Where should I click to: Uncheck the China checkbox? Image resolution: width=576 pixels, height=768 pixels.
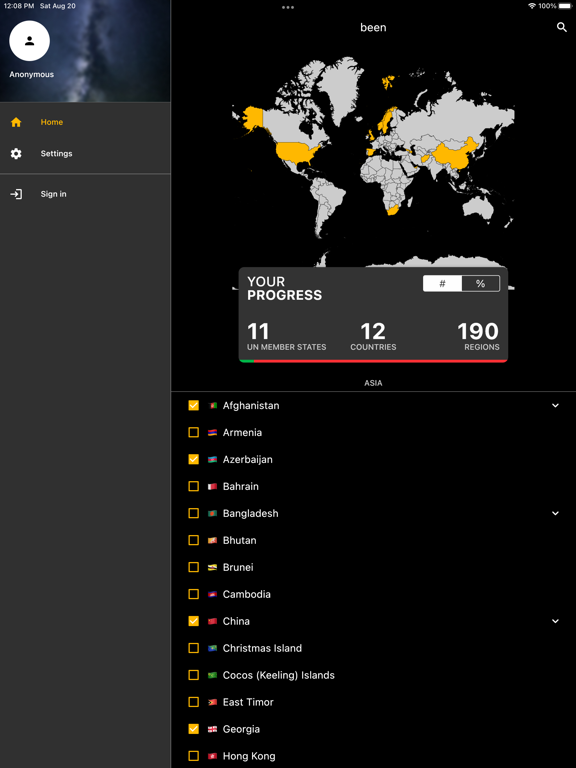click(193, 621)
